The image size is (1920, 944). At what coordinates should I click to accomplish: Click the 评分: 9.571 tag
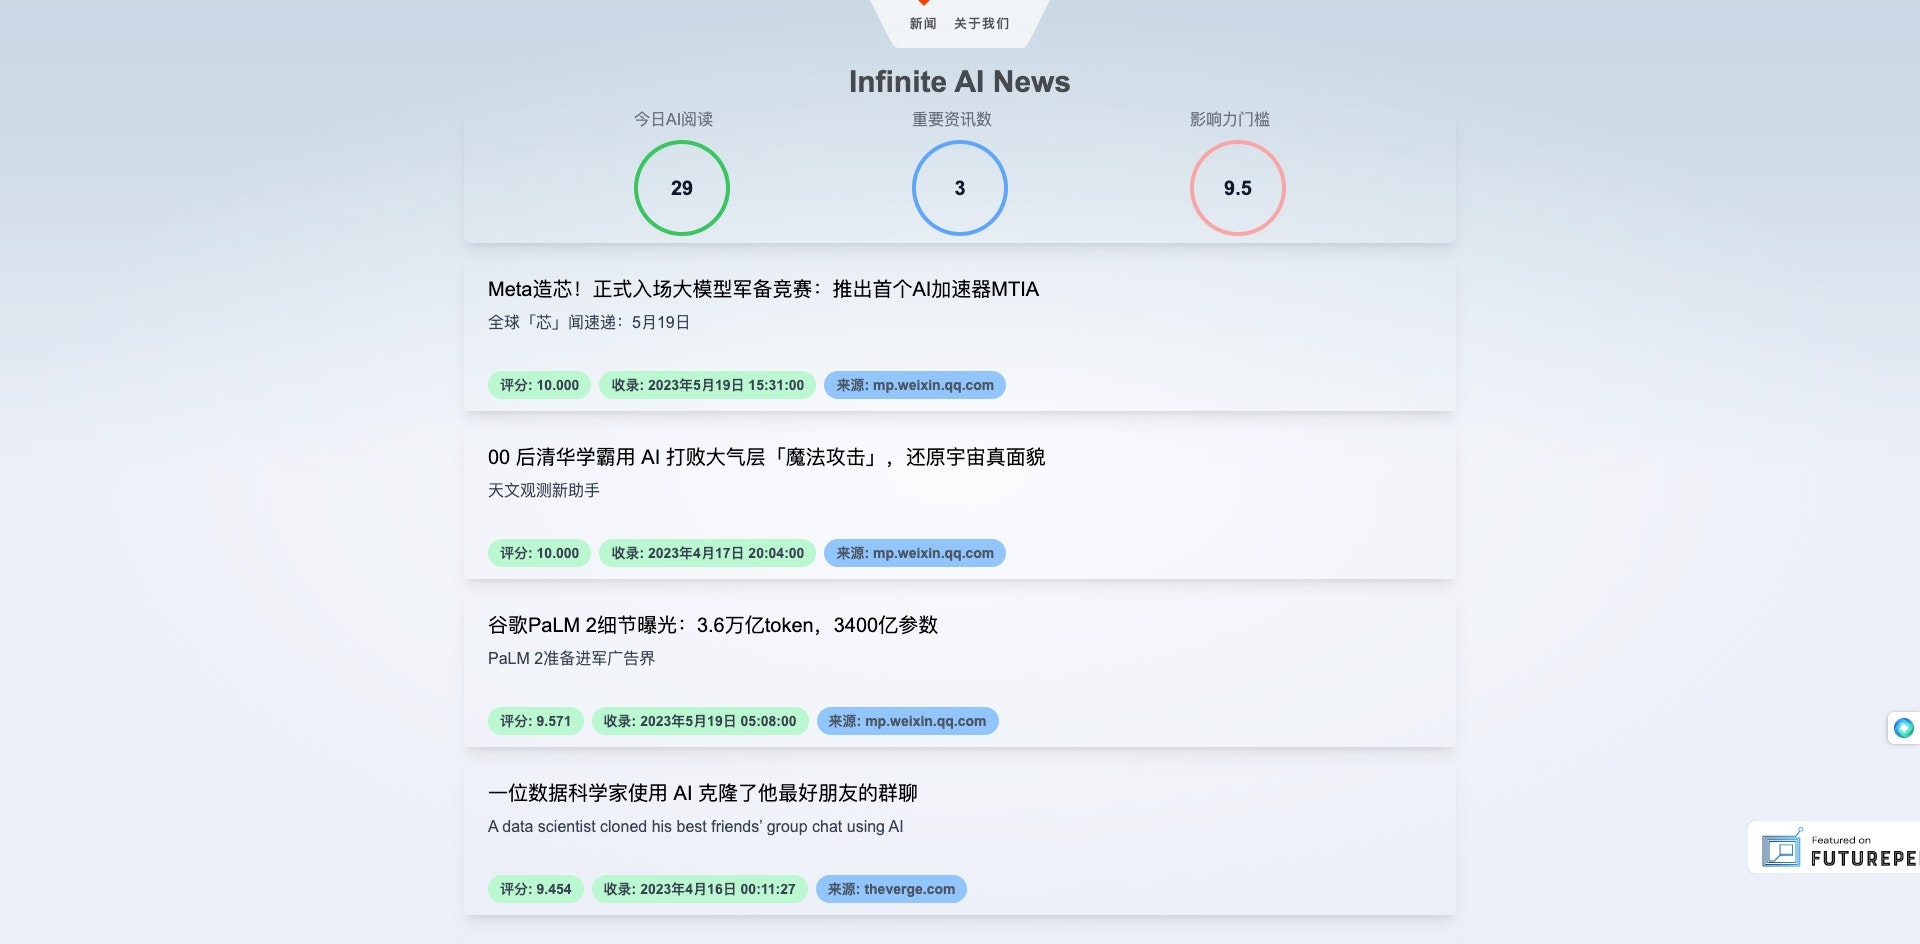point(535,721)
